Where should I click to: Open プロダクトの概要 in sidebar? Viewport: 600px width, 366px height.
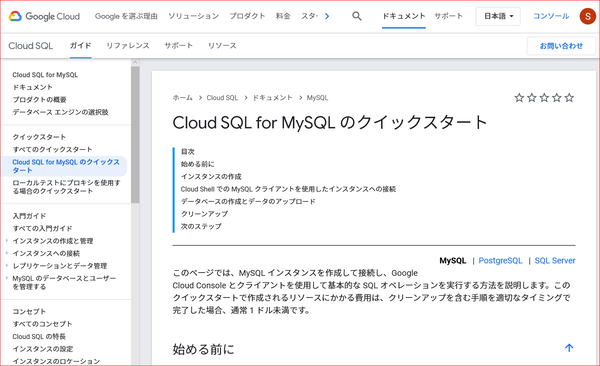(x=39, y=100)
